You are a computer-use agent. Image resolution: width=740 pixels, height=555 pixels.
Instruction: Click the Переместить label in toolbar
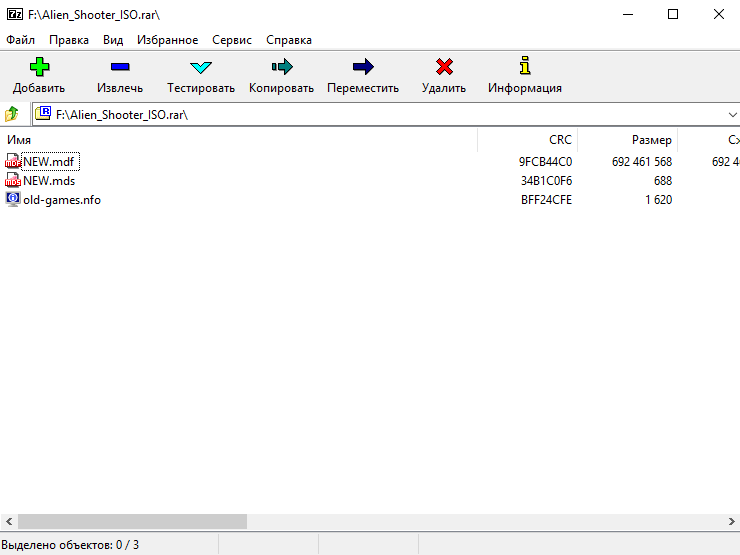point(363,88)
